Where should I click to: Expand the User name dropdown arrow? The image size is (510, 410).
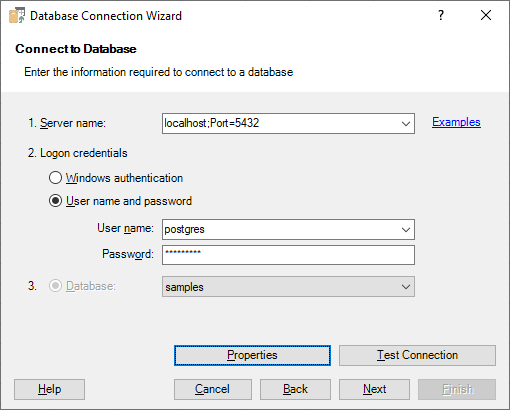(406, 229)
